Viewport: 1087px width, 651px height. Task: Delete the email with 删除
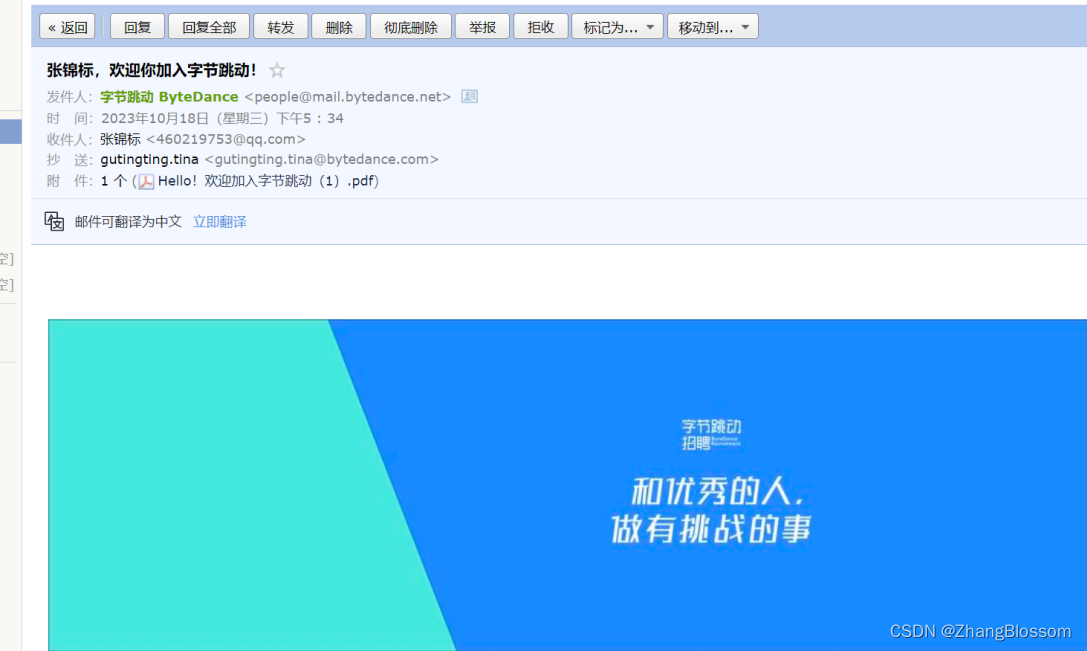point(339,27)
